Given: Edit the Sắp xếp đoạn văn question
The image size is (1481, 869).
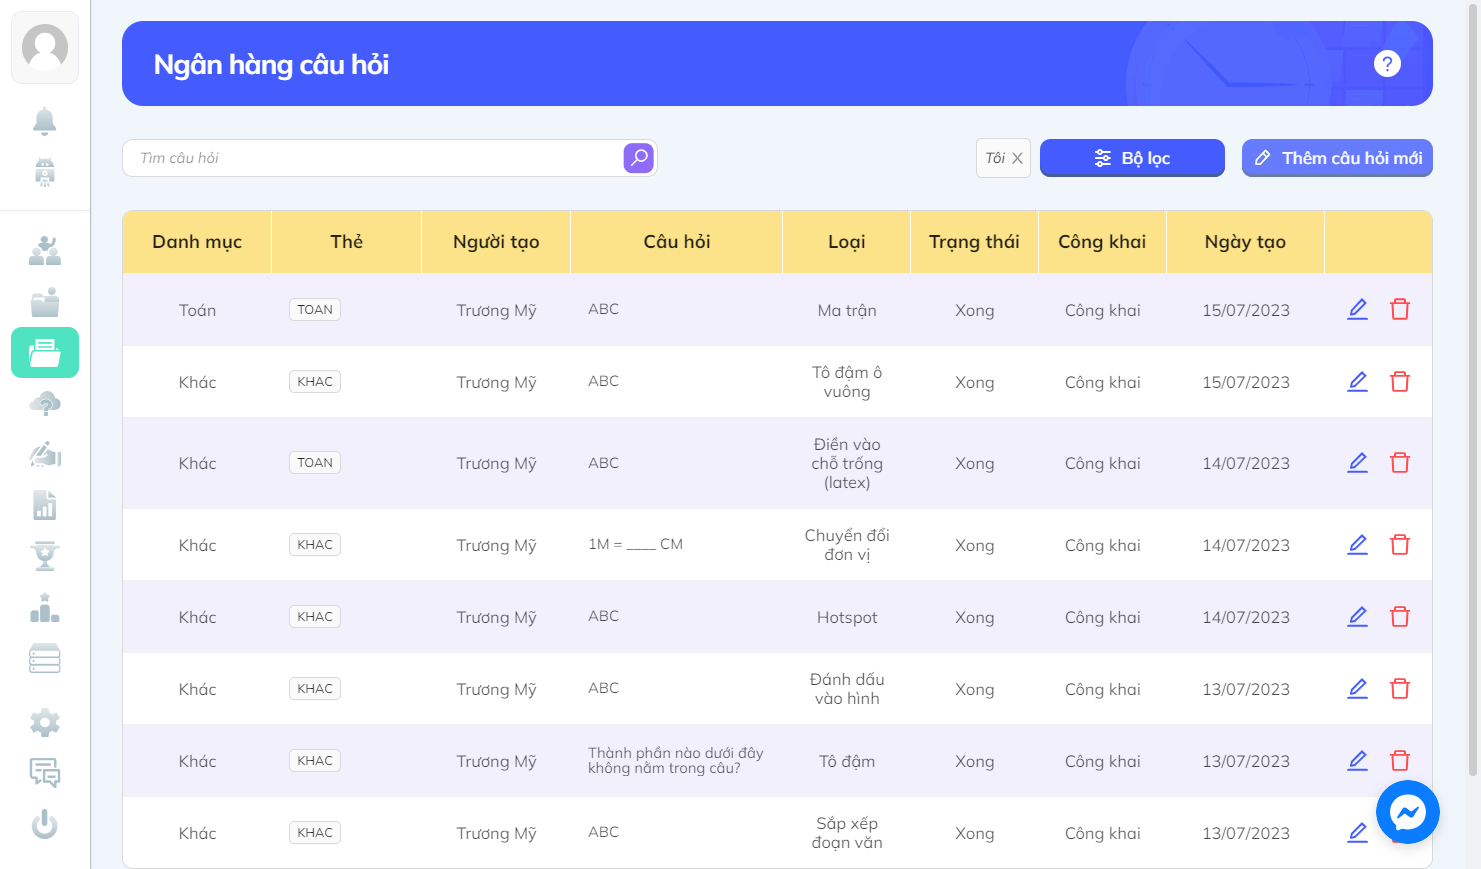Looking at the screenshot, I should coord(1357,832).
